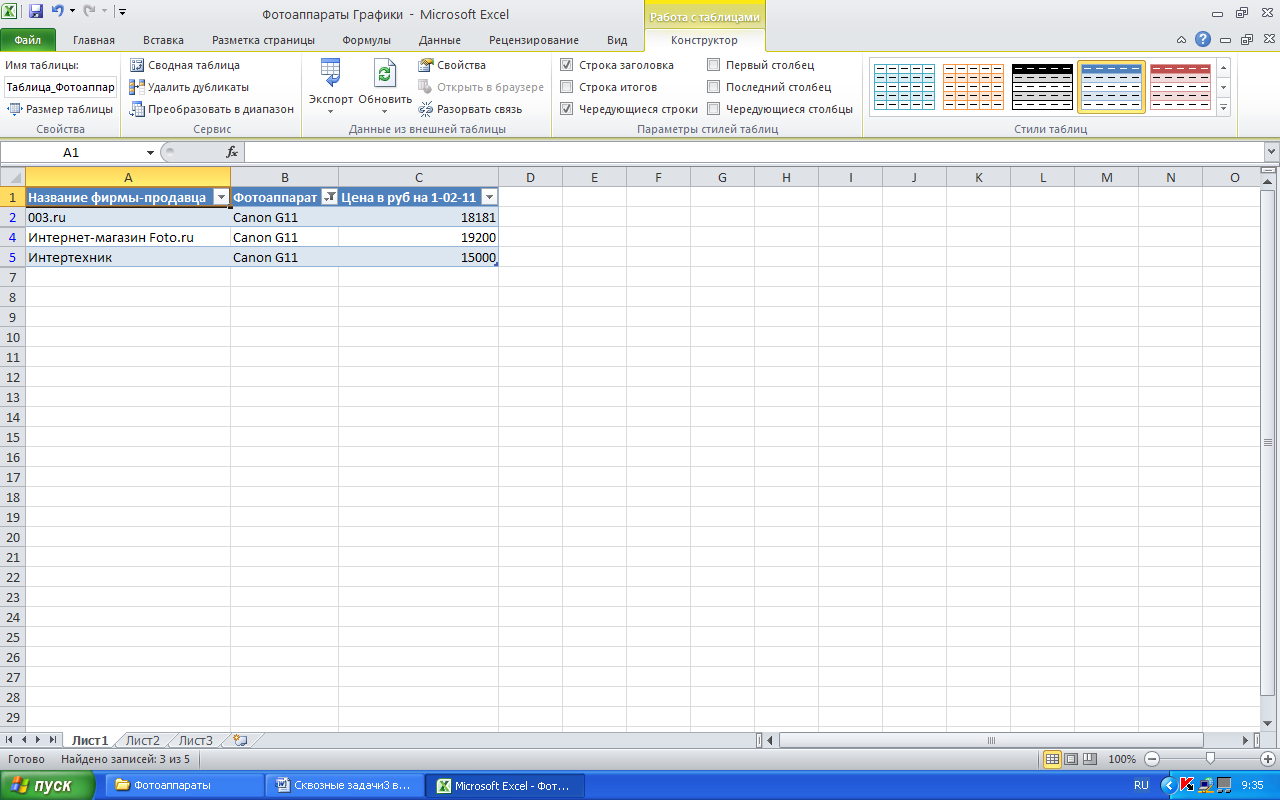
Task: Switch to Данные ribbon tab
Action: click(x=440, y=40)
